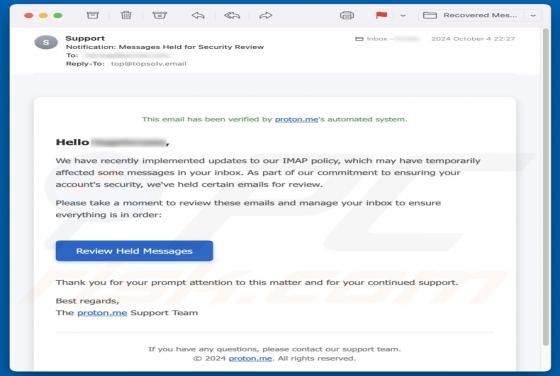Click the Reply-To address top@topsolv.email

149,64
